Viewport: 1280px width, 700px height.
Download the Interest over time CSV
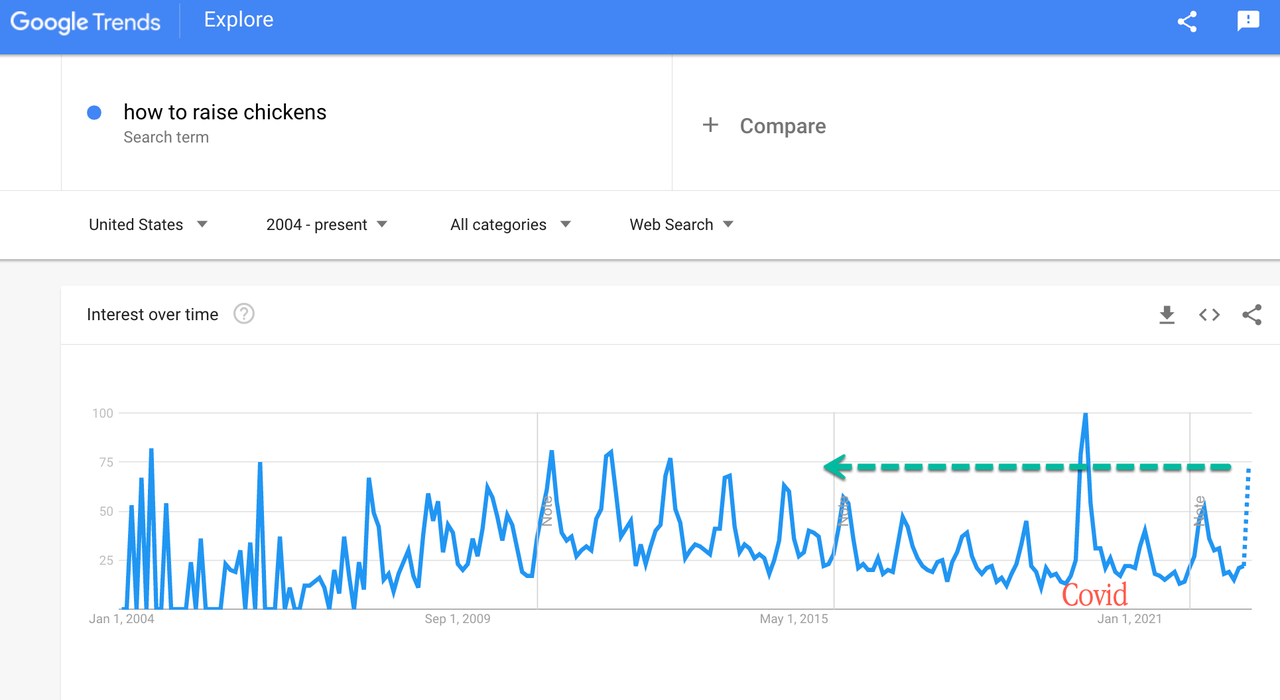coord(1166,315)
